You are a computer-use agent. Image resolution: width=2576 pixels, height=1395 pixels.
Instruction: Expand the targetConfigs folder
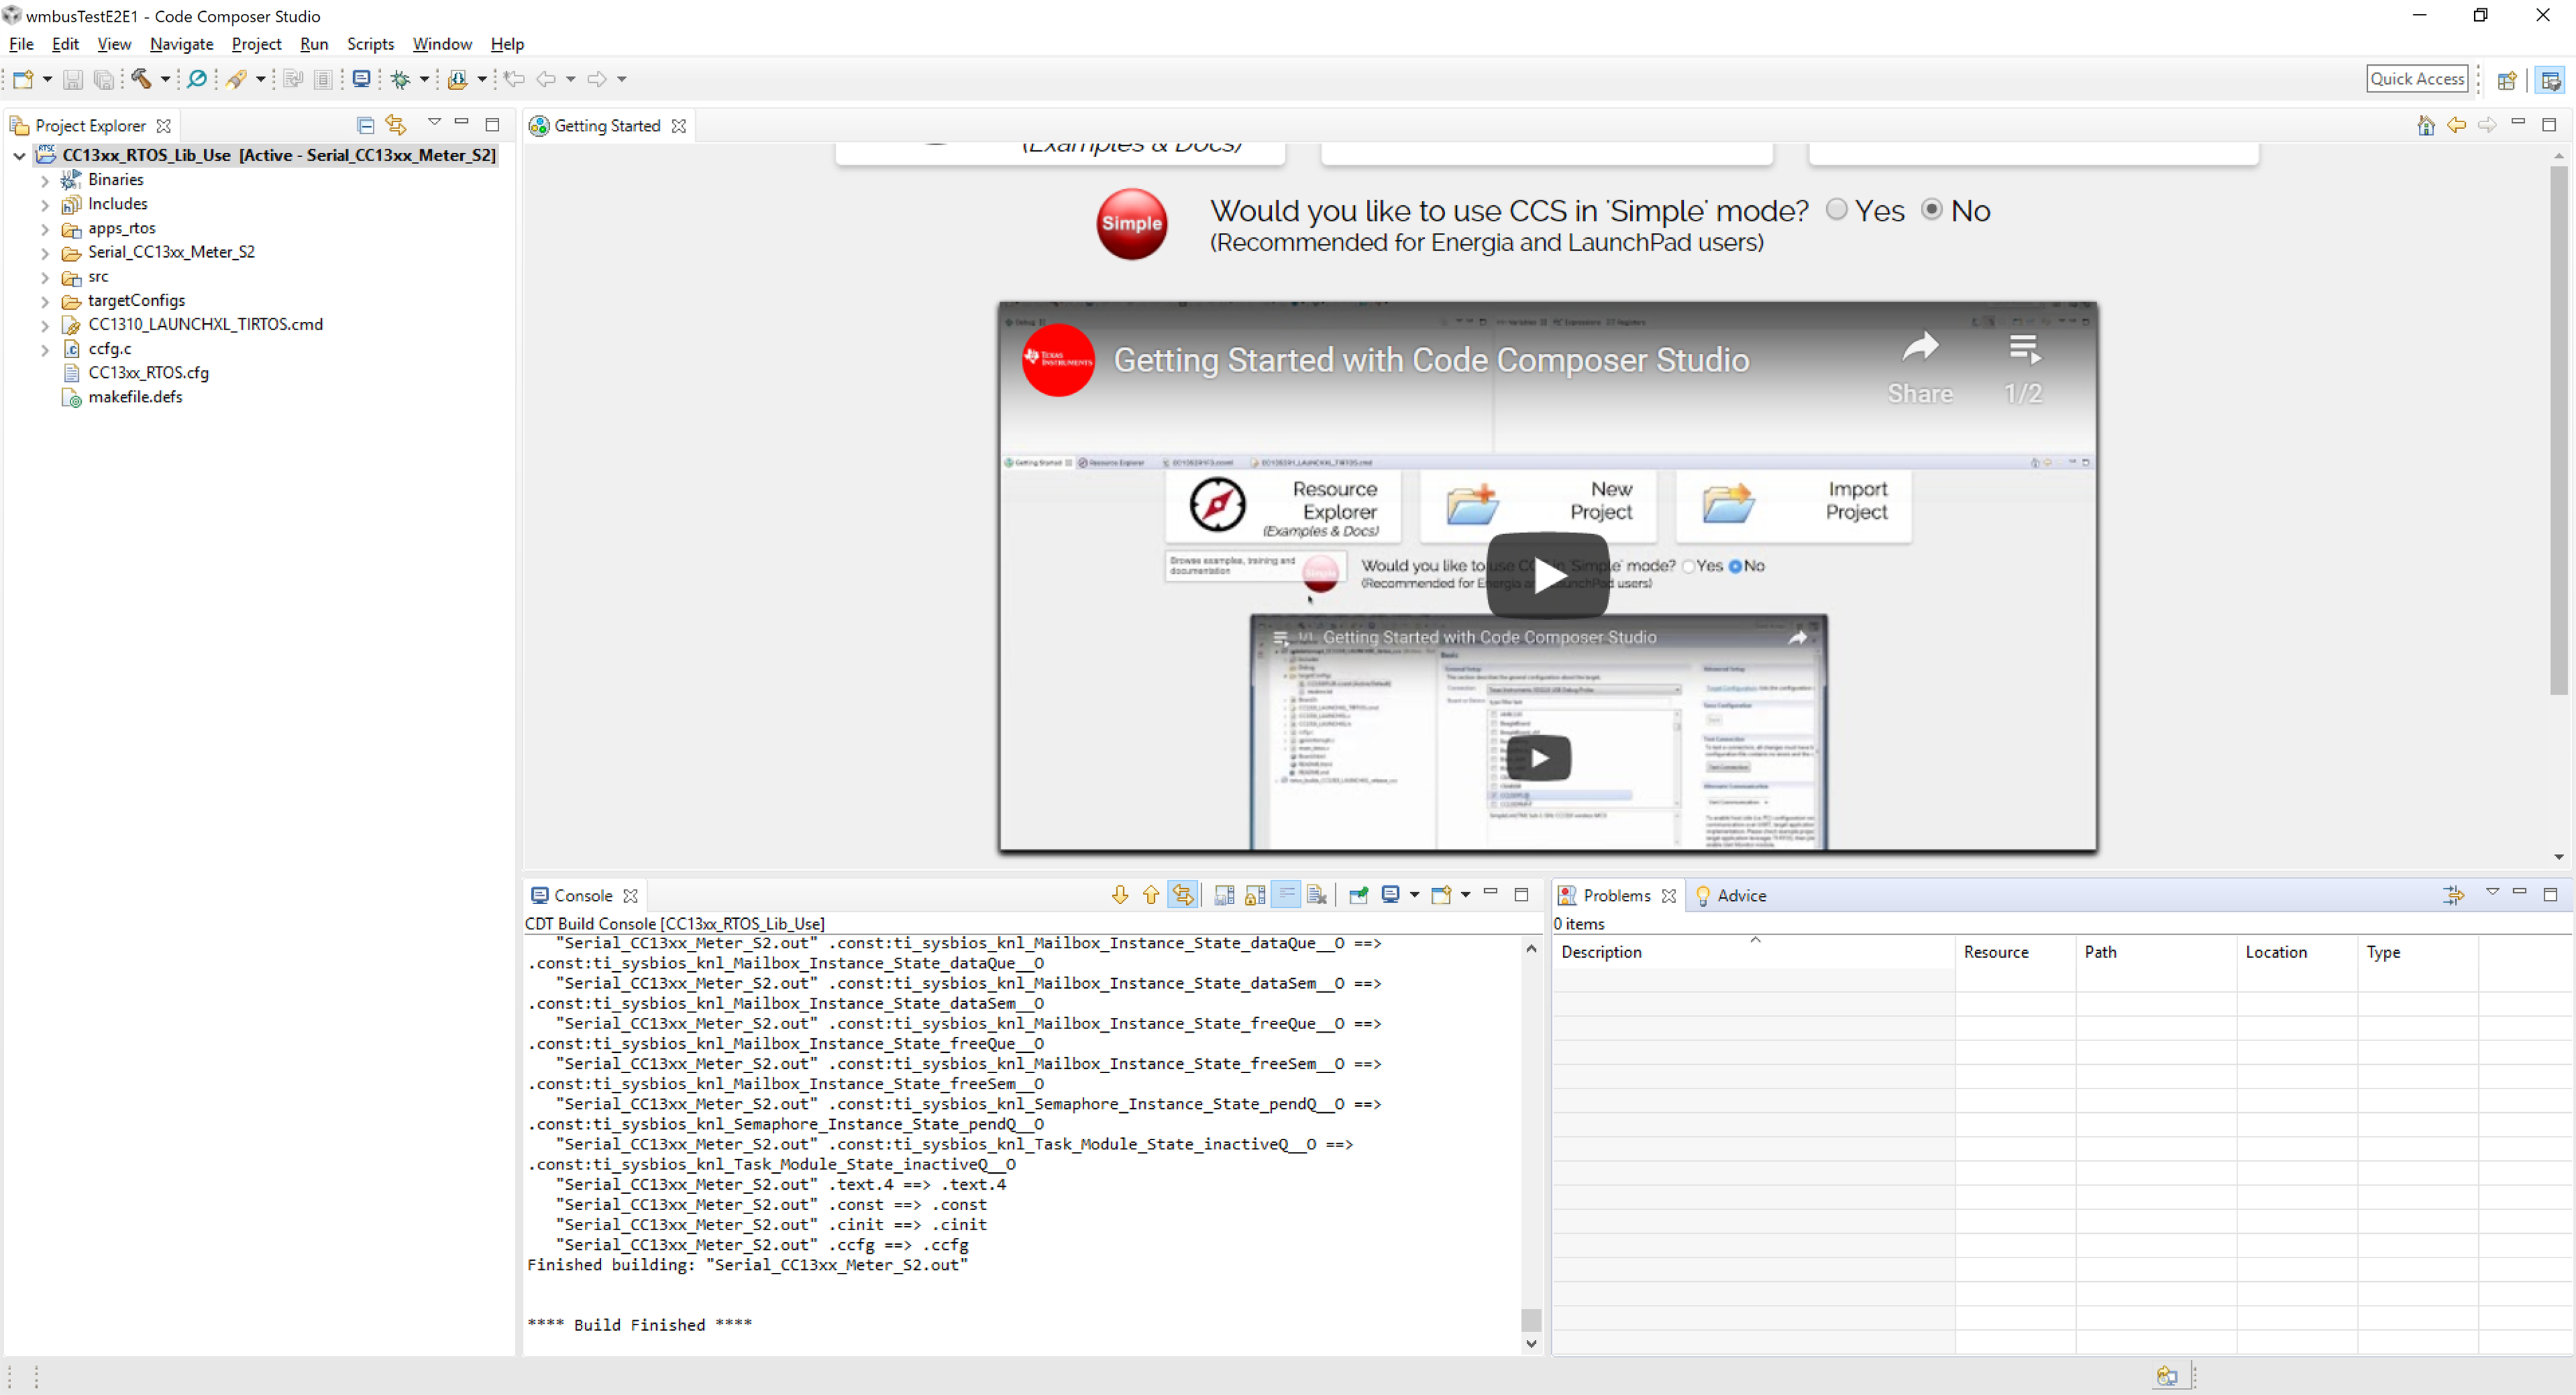(45, 301)
